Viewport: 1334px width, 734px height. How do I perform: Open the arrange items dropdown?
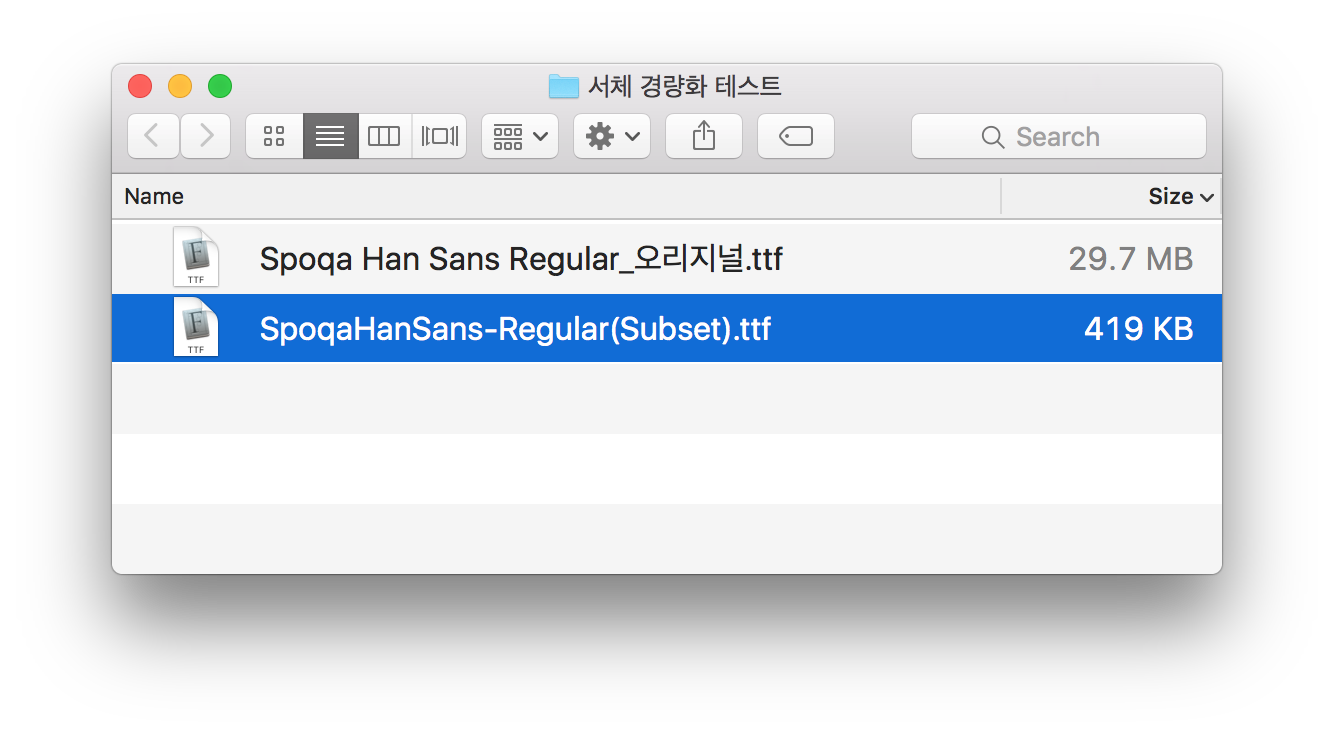point(520,136)
